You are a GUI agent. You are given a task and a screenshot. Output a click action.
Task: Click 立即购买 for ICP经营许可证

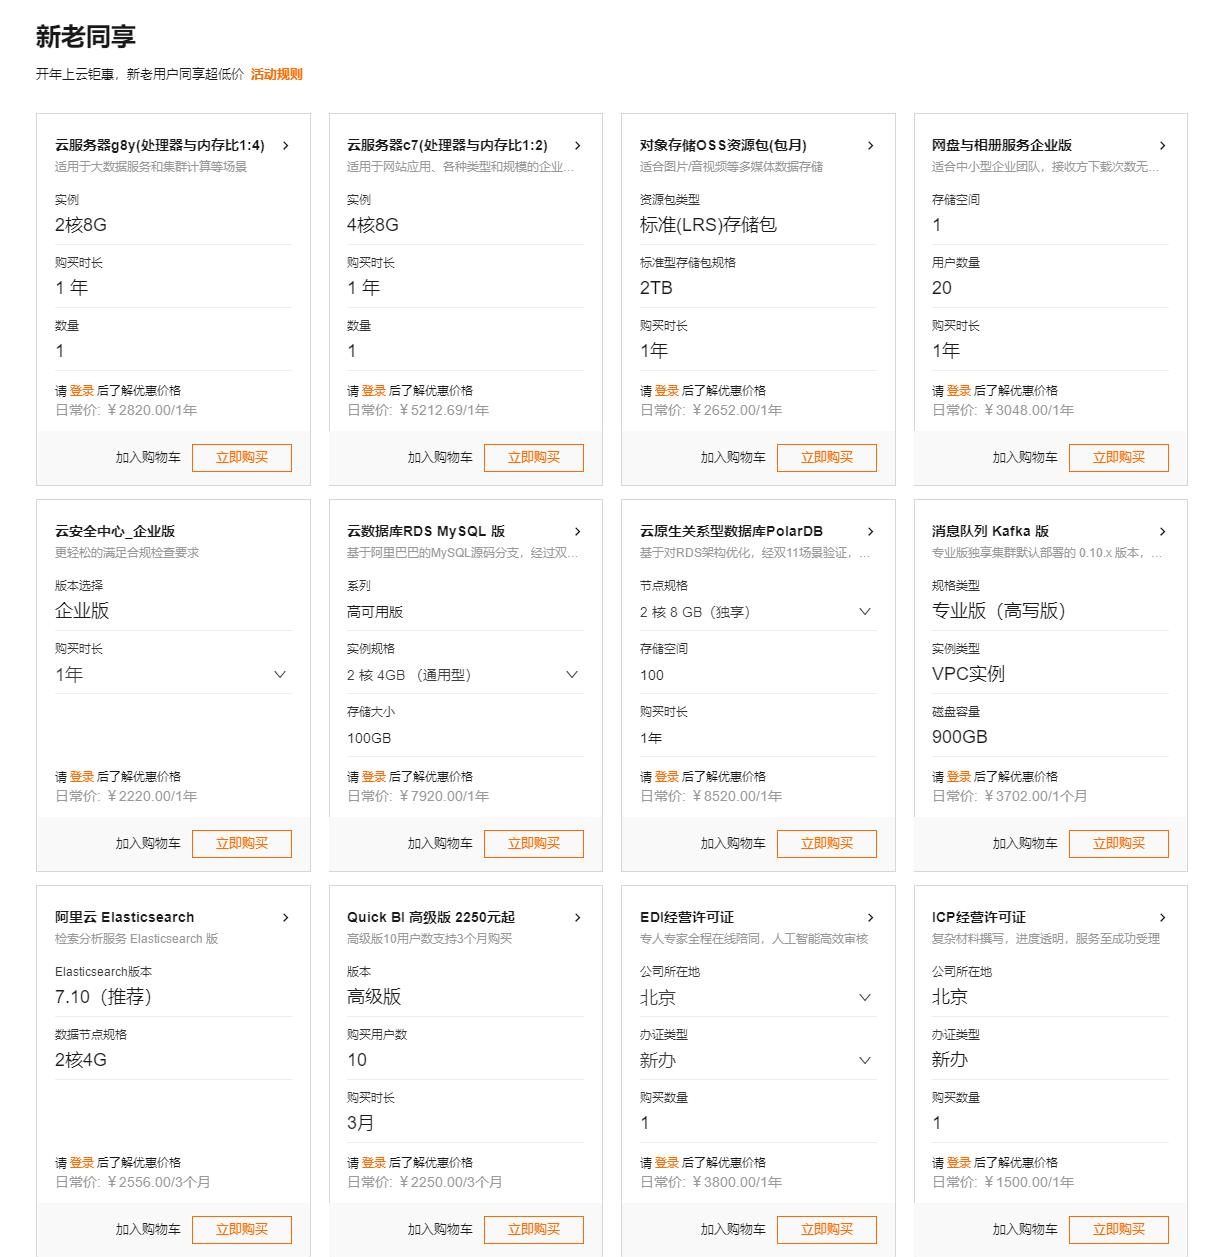coord(1119,1230)
